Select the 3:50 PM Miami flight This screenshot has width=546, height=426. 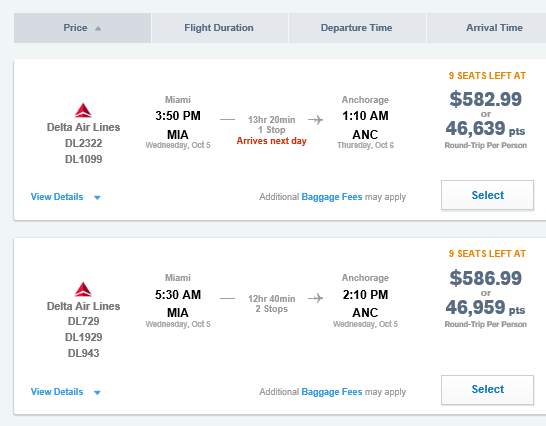pyautogui.click(x=487, y=195)
